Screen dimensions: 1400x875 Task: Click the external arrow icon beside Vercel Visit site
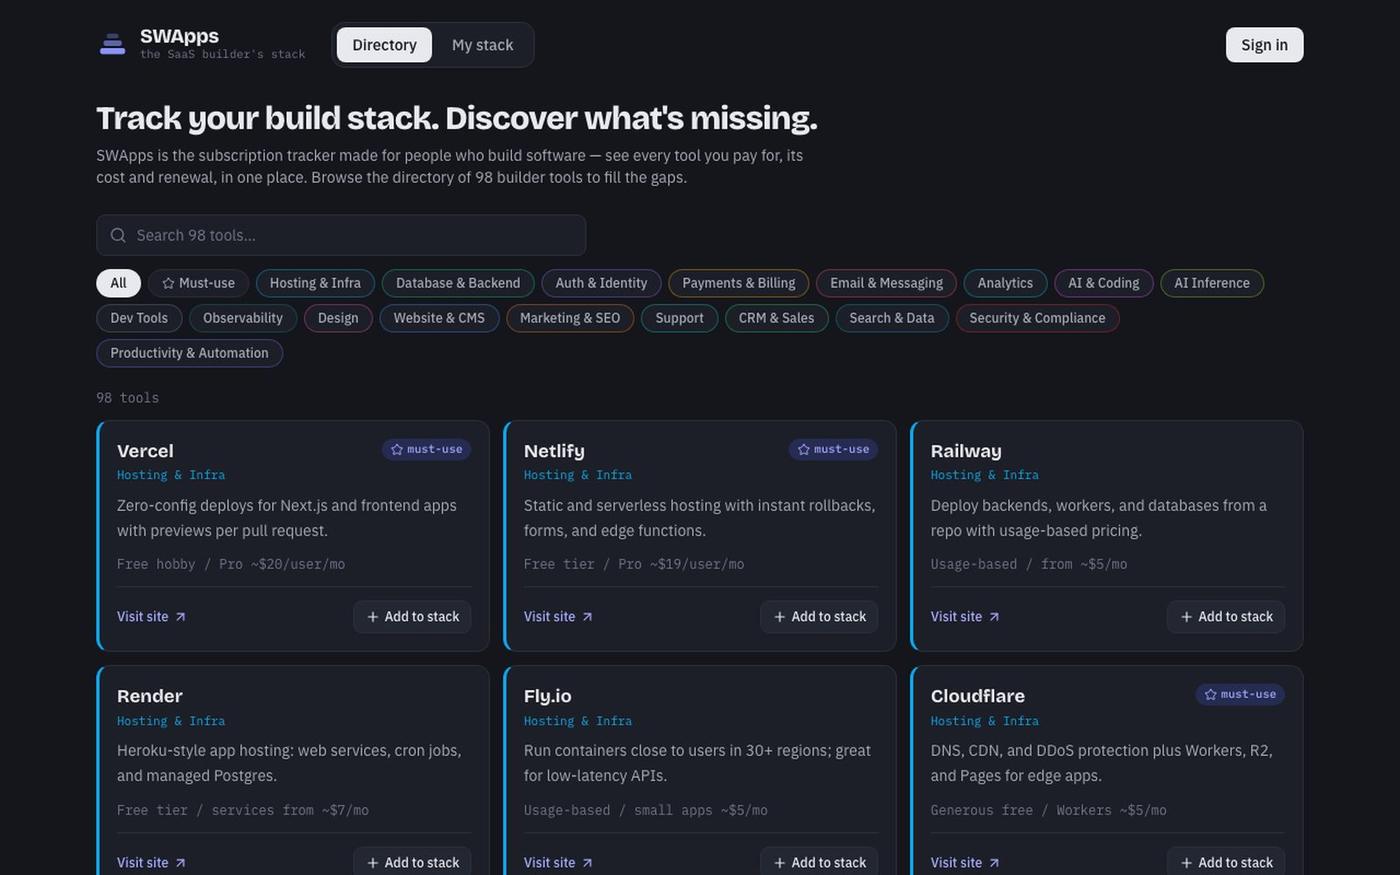[181, 617]
